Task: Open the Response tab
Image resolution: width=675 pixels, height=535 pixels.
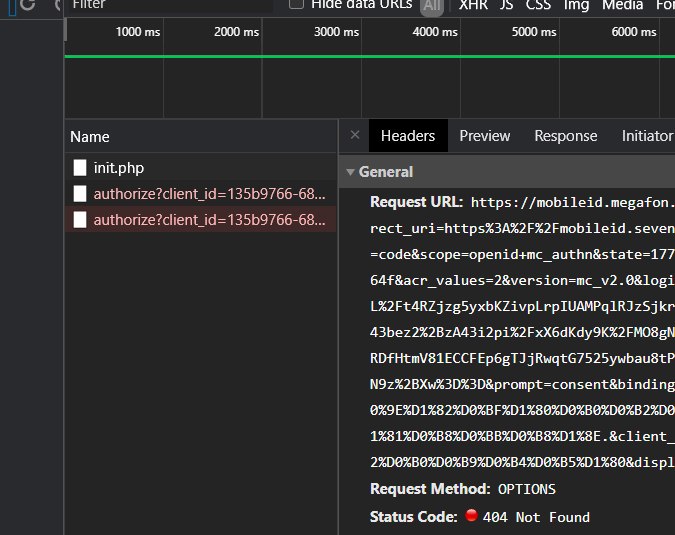Action: pos(565,136)
